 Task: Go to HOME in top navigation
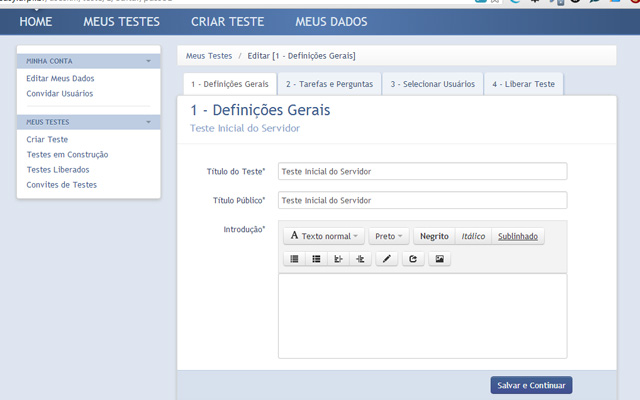click(x=36, y=22)
